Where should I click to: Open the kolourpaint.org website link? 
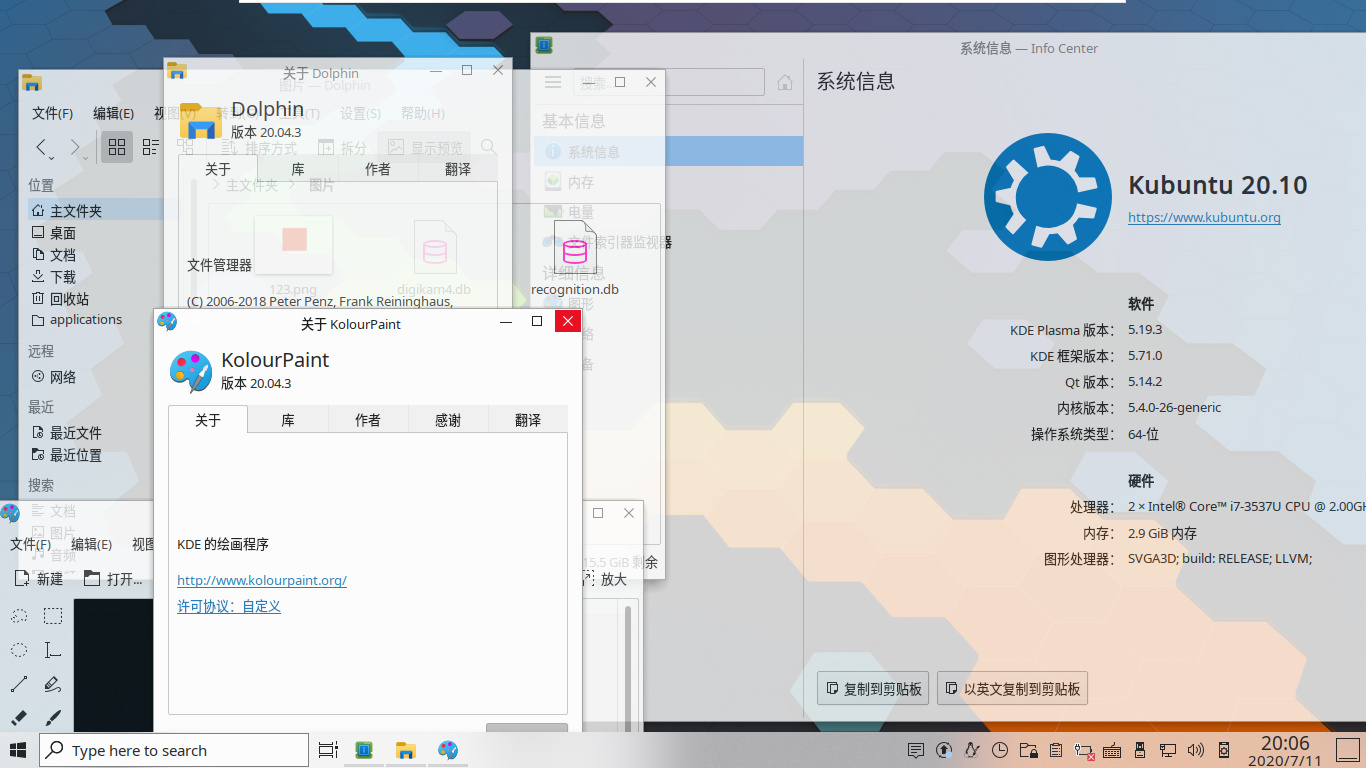(262, 580)
